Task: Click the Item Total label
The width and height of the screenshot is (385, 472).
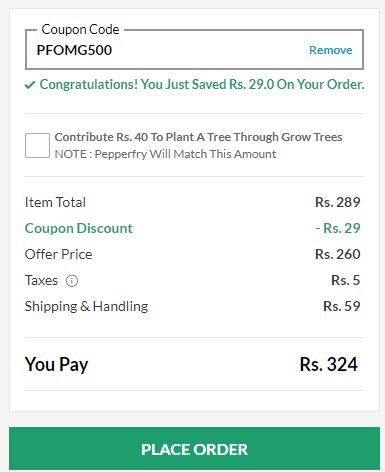Action: (x=55, y=202)
